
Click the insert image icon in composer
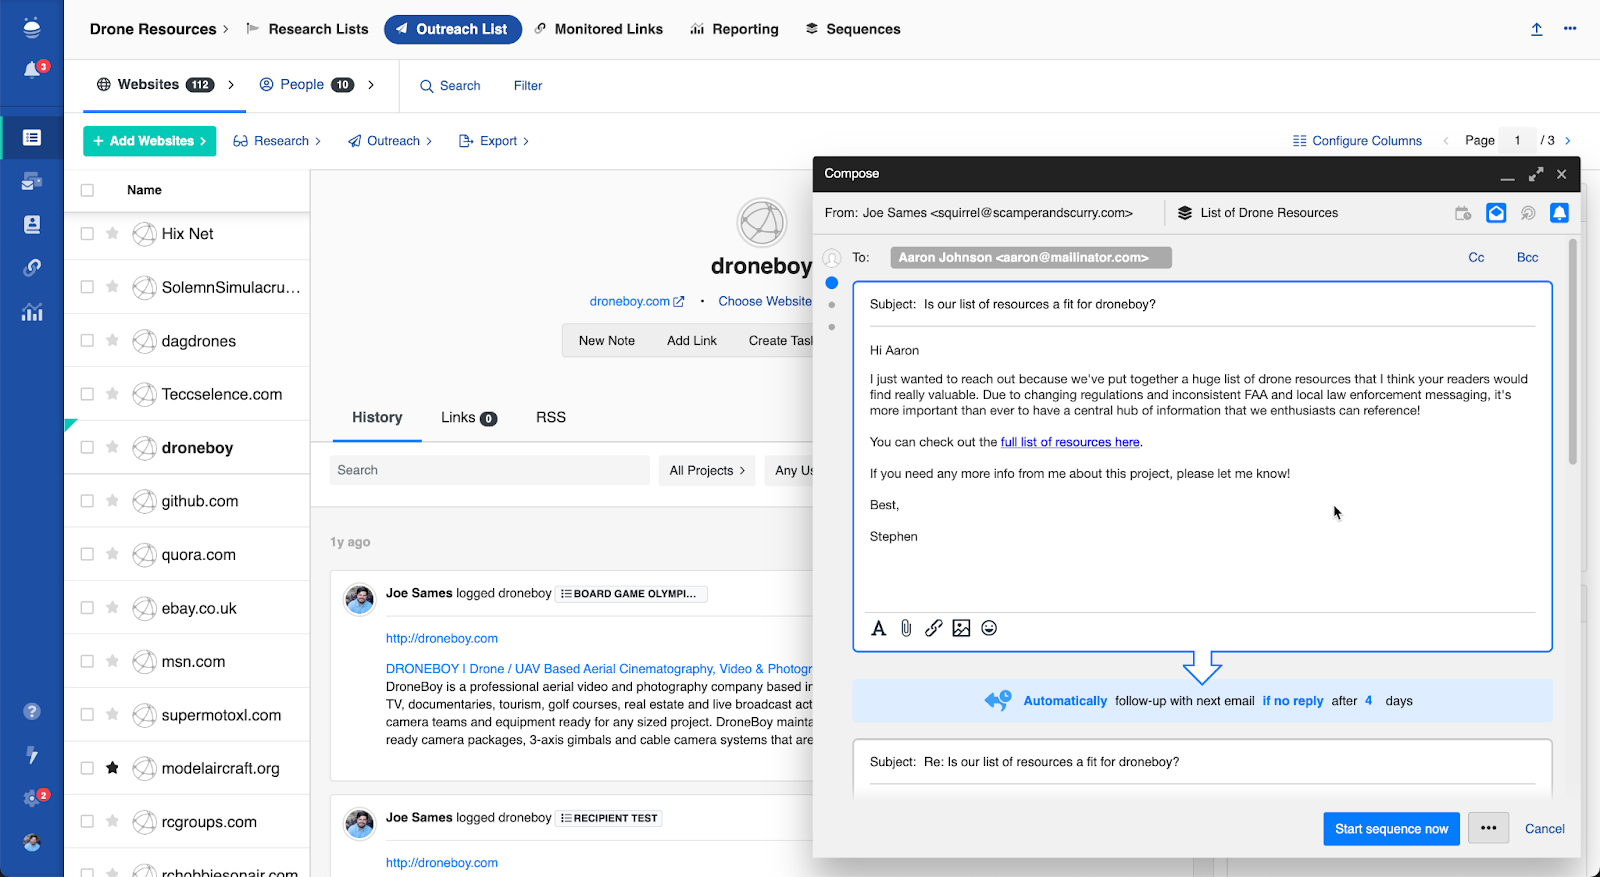[961, 628]
